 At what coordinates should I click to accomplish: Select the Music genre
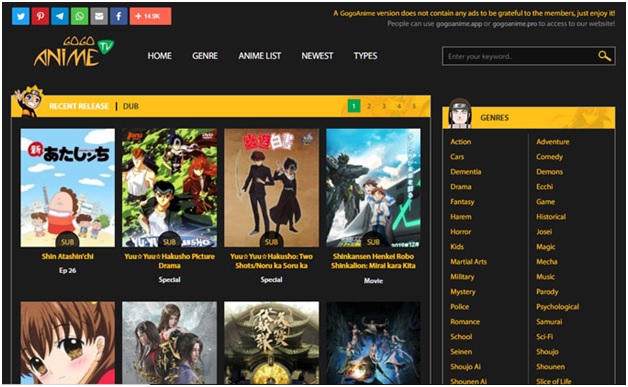(545, 277)
